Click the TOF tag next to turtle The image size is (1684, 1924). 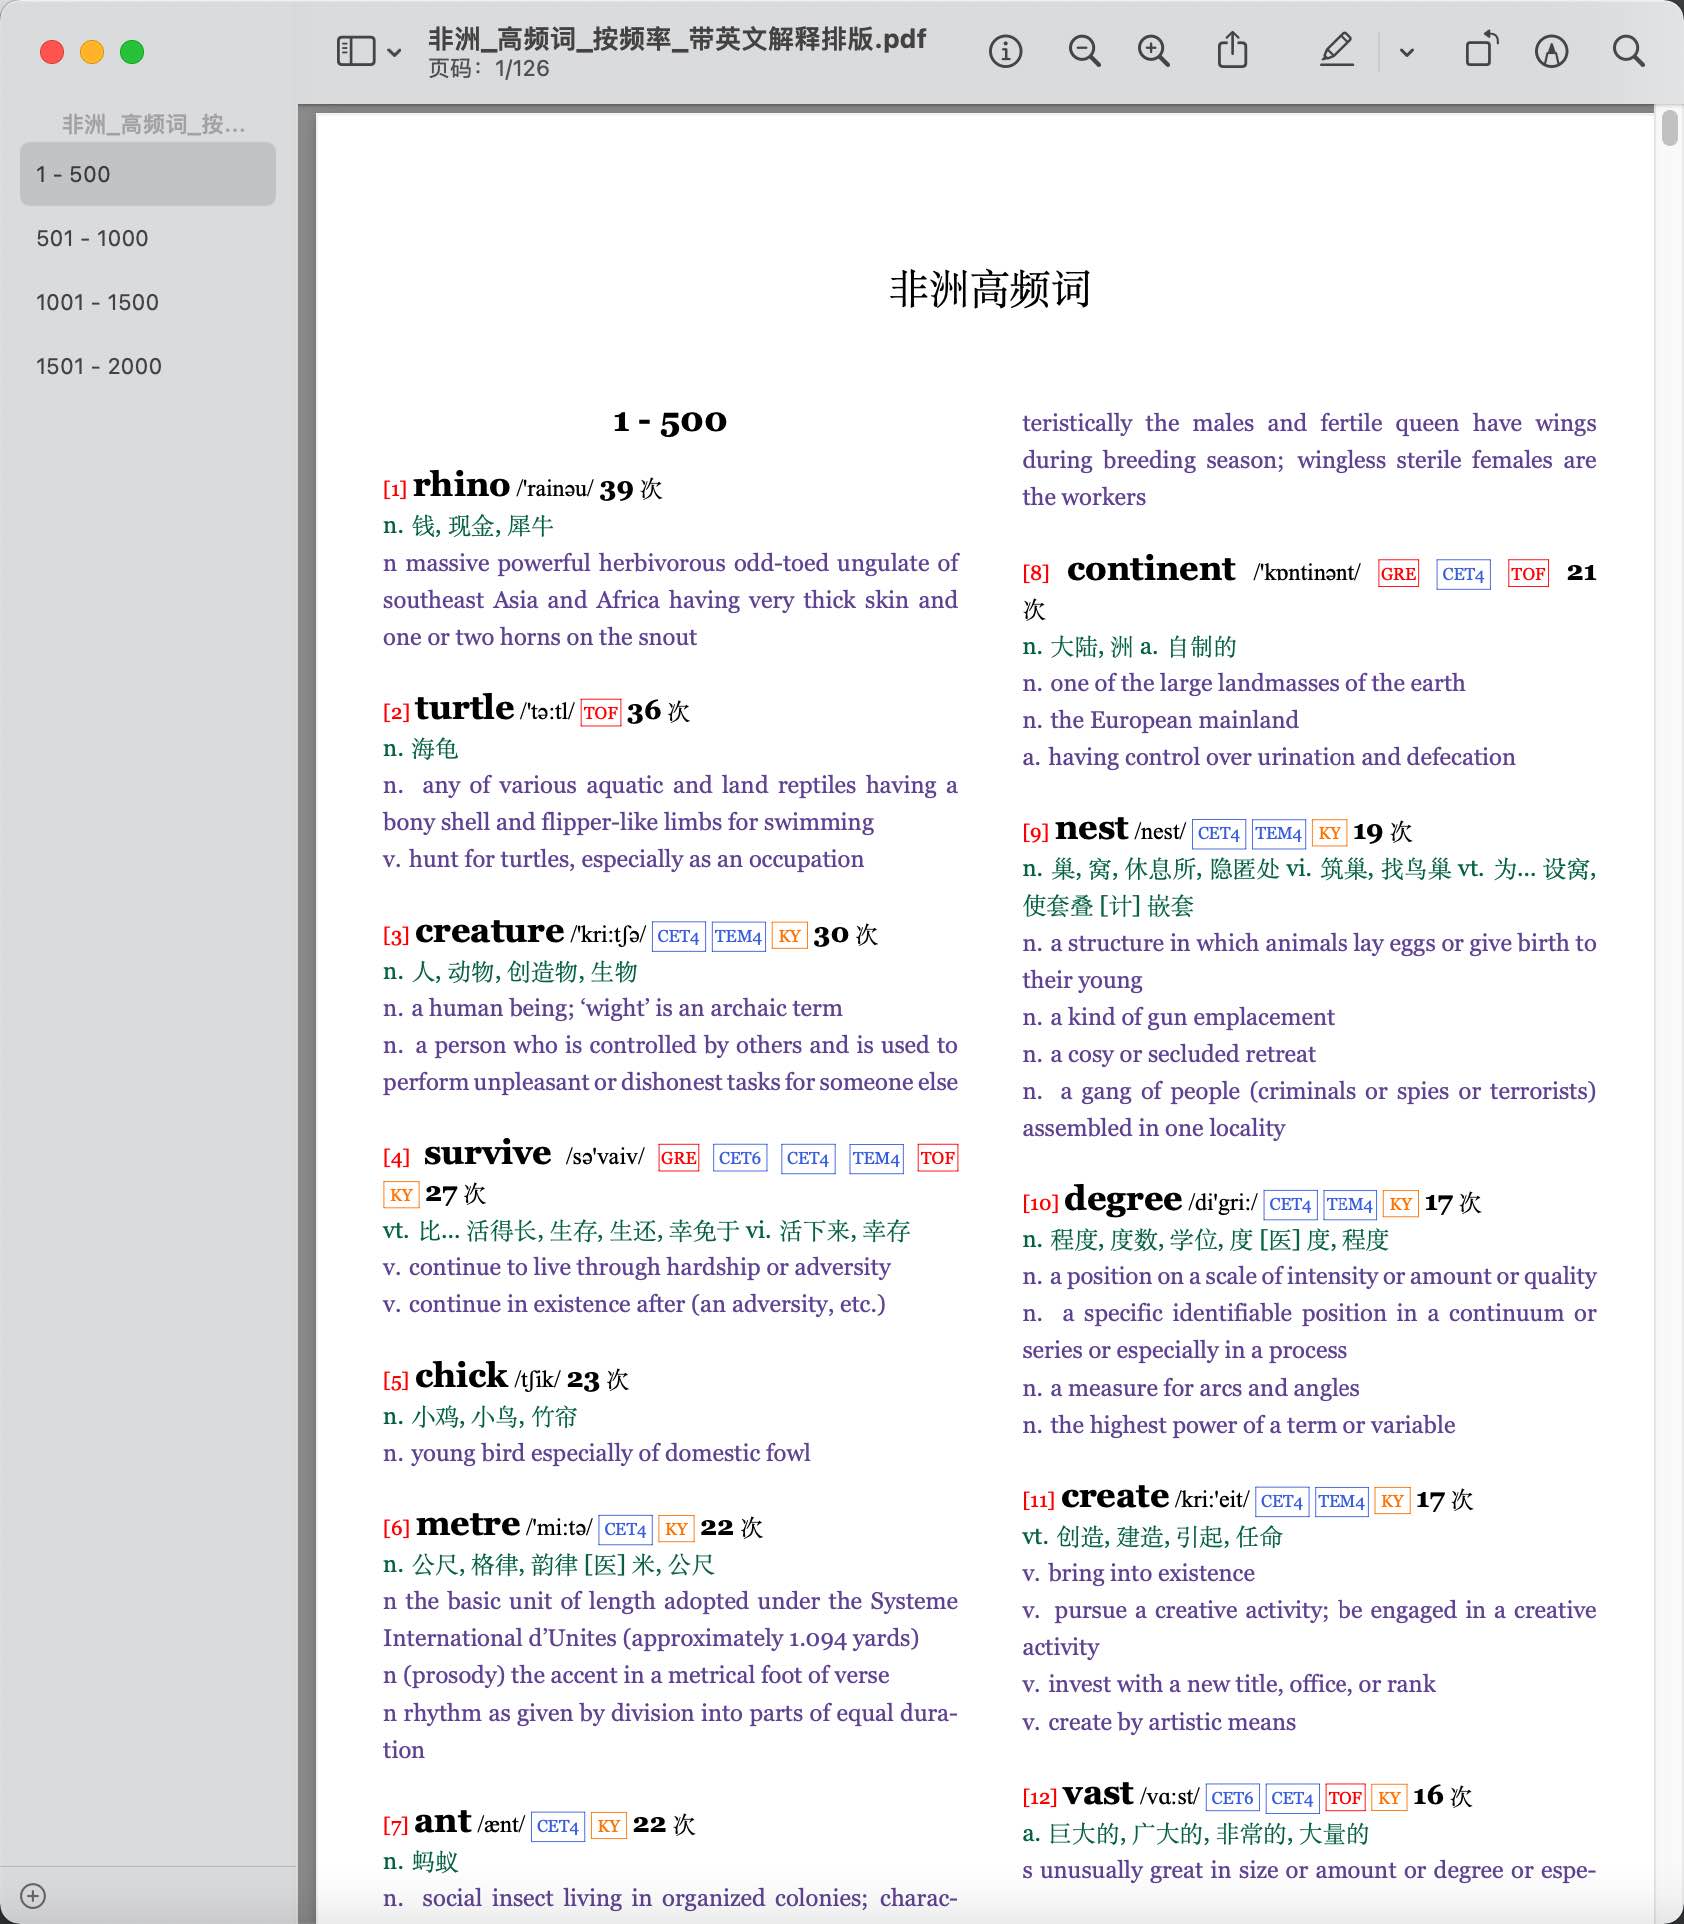click(600, 712)
